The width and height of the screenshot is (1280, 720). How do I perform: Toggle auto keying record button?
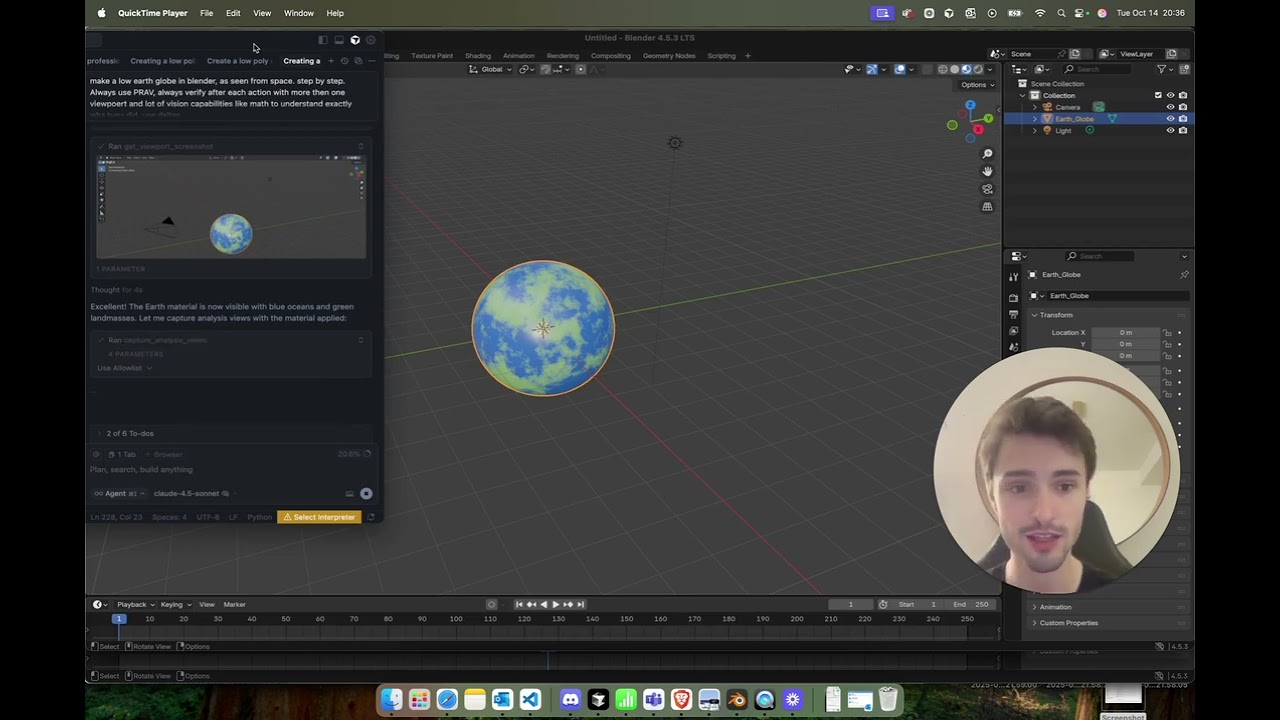click(491, 604)
